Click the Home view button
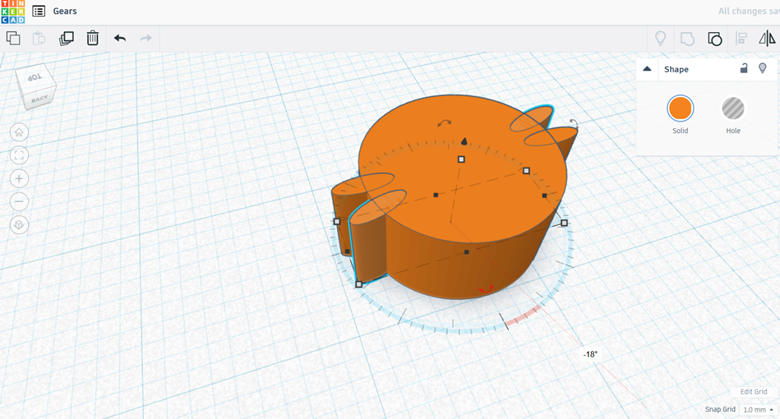The image size is (780, 419). coord(19,132)
